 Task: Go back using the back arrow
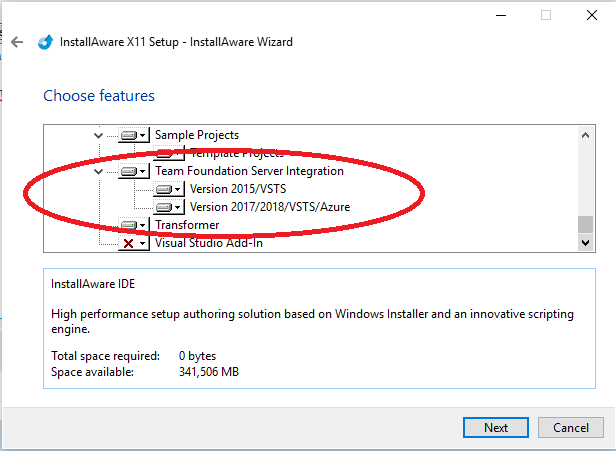(x=17, y=42)
